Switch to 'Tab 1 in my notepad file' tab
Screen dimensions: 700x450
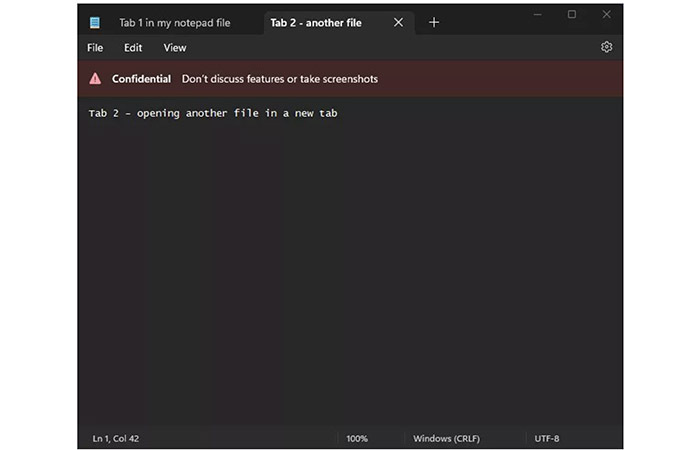(175, 23)
